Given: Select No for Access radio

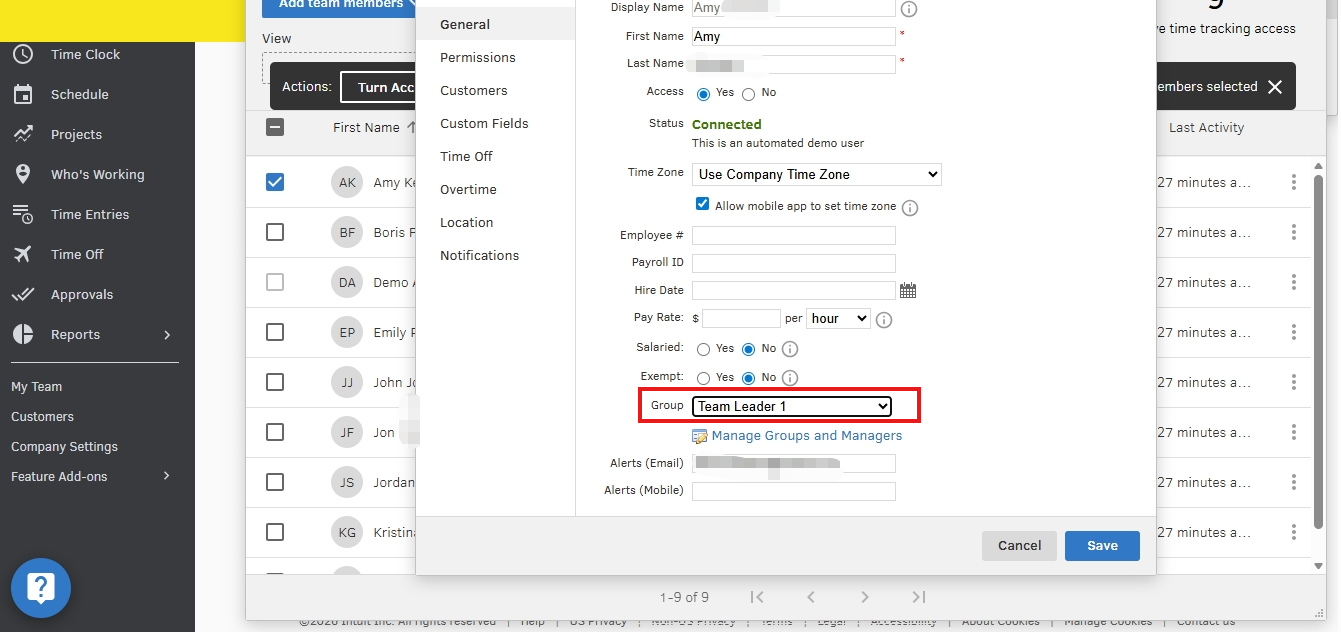Looking at the screenshot, I should click(x=748, y=94).
